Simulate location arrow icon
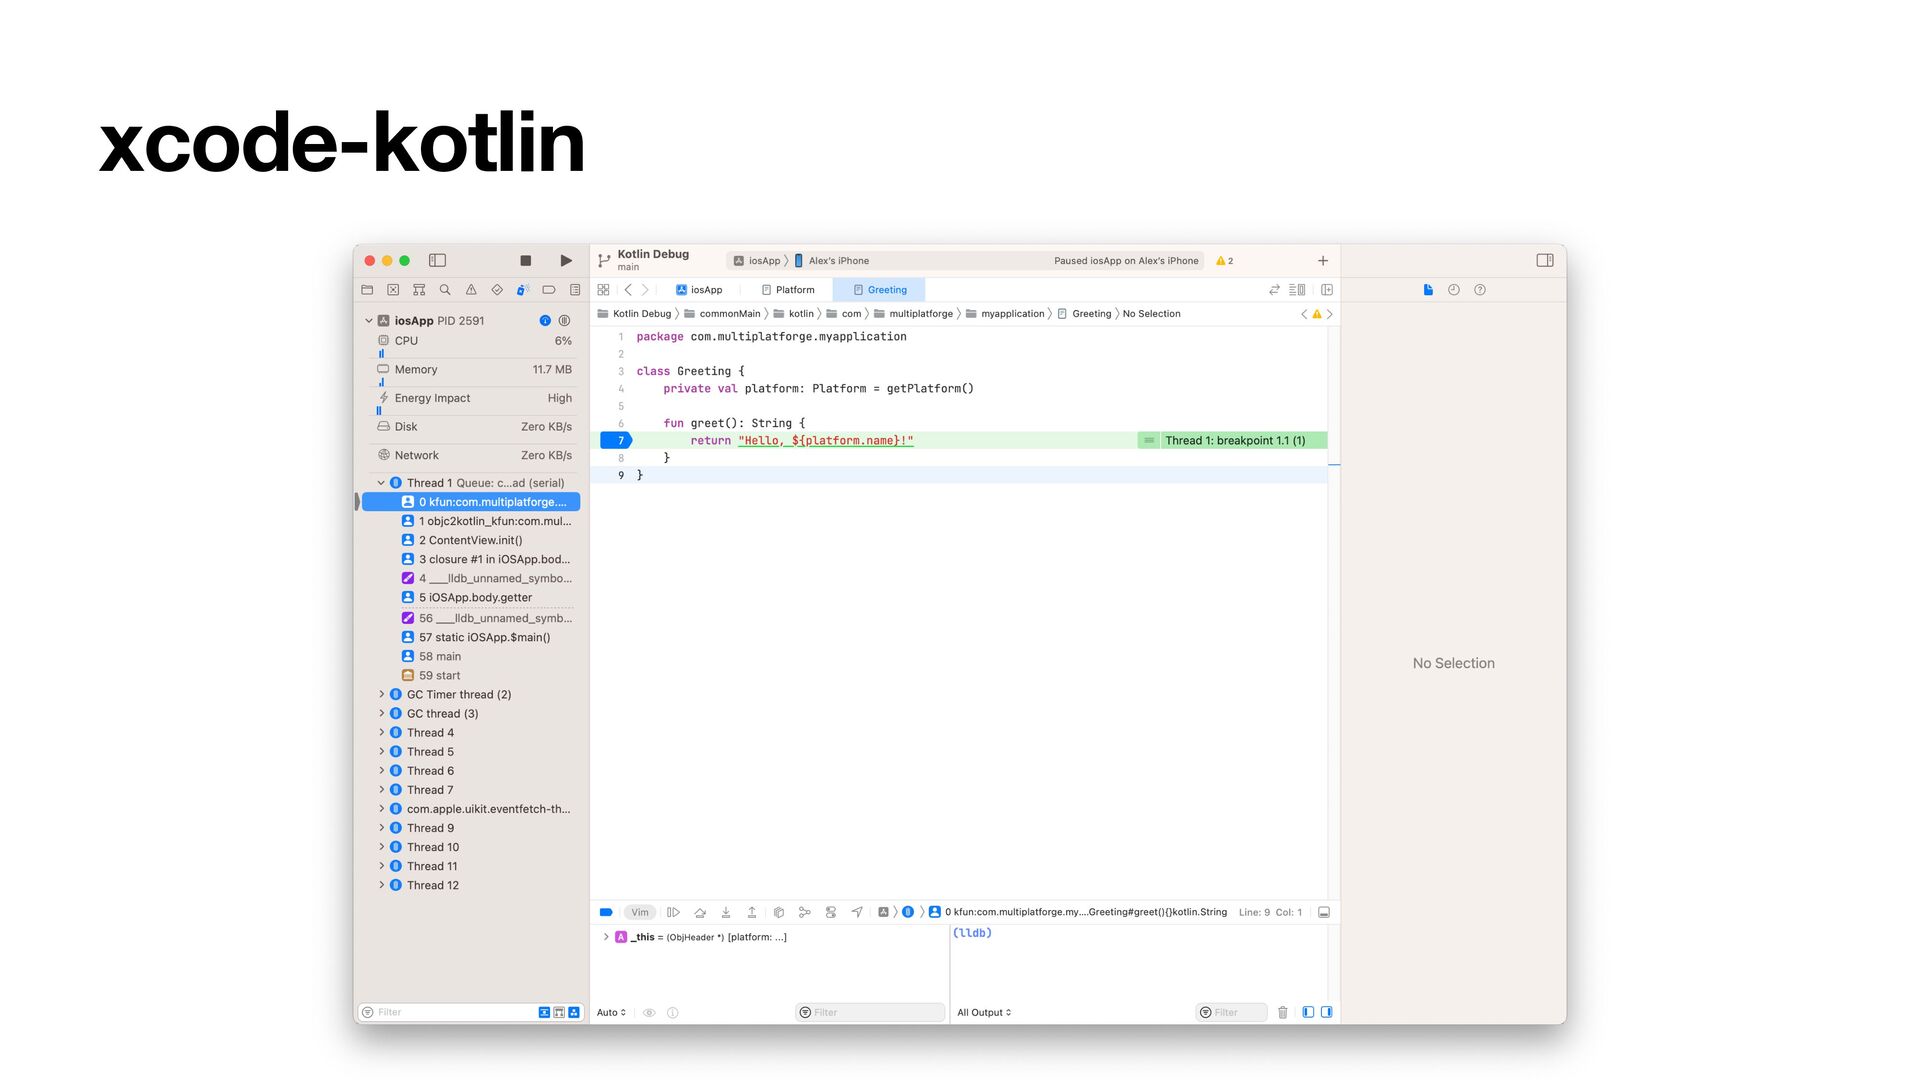The height and width of the screenshot is (1080, 1920). 857,913
